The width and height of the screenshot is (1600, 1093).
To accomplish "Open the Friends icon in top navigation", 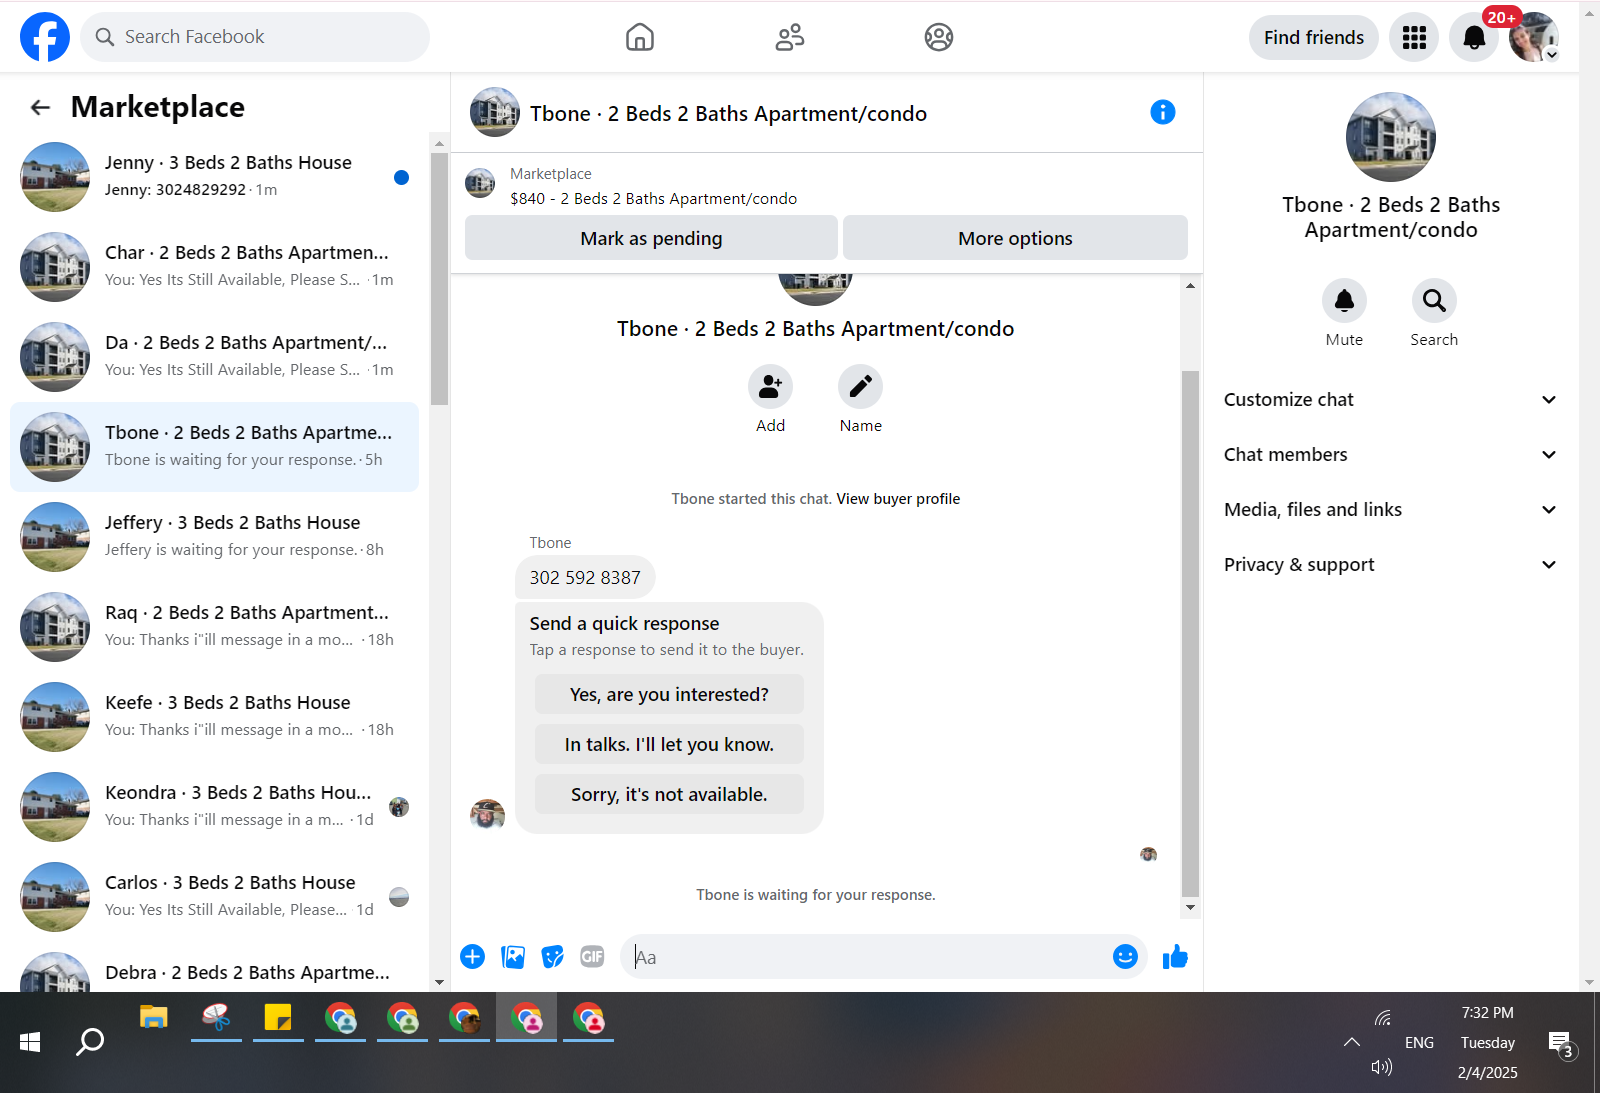I will tap(790, 37).
